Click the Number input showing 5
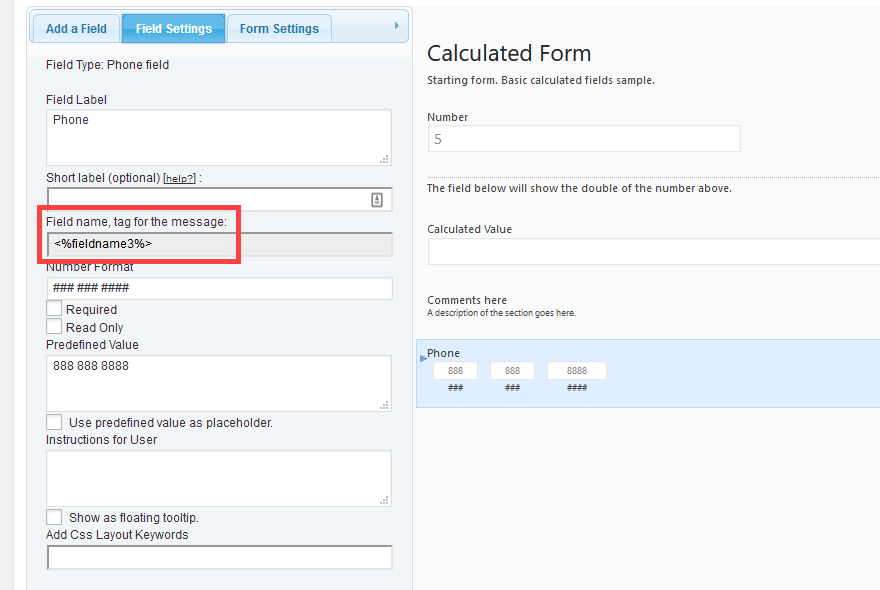The width and height of the screenshot is (880, 590). point(584,138)
